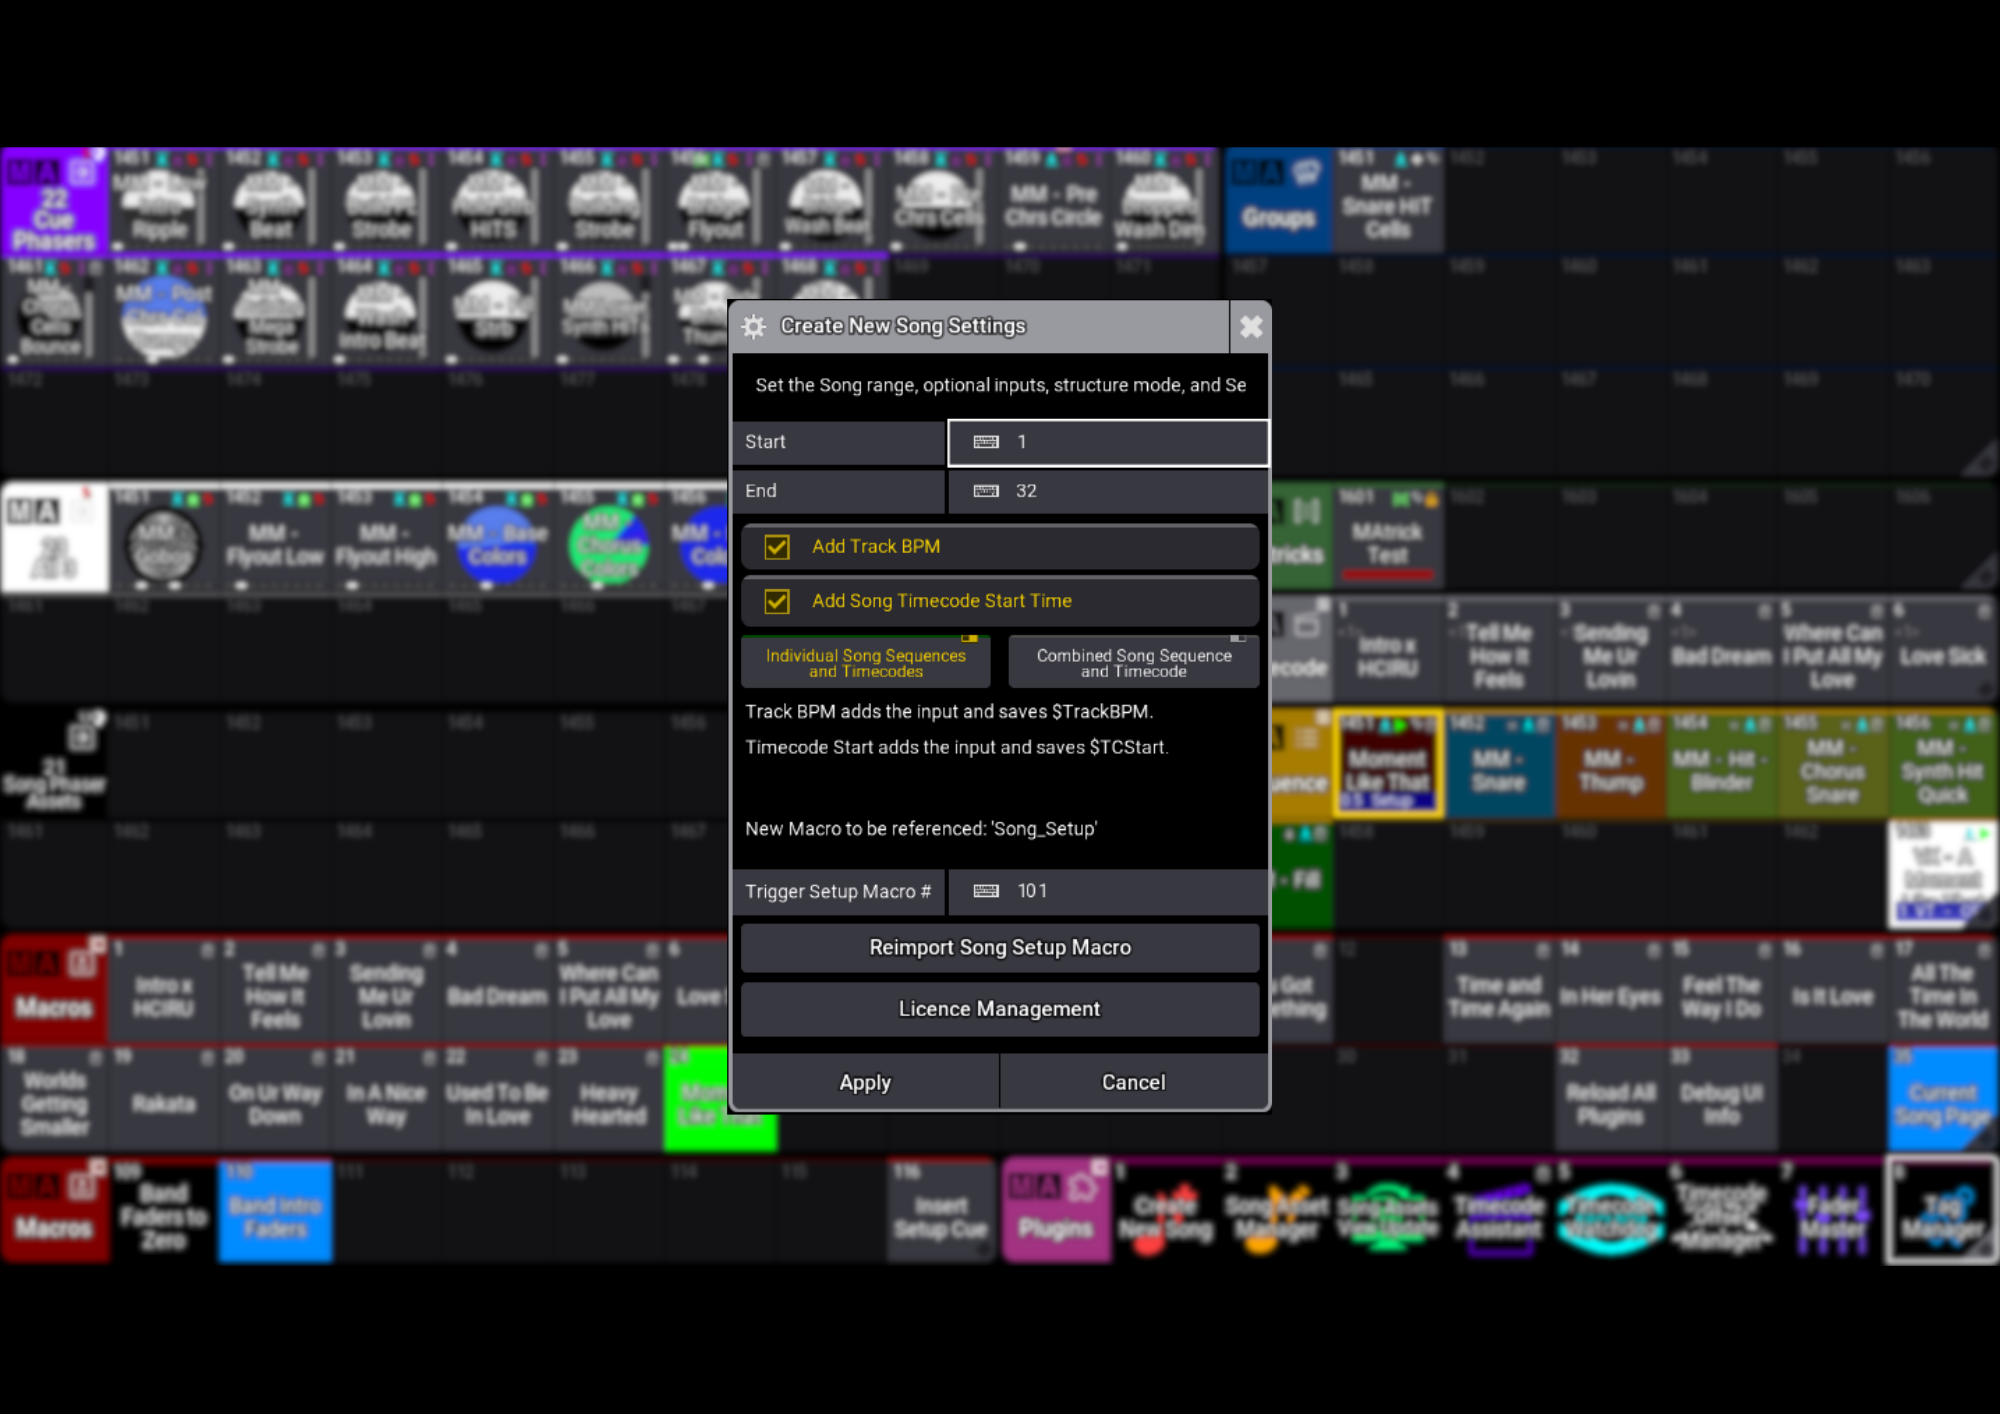Open the Timecode Assistant plugin
Image resolution: width=2000 pixels, height=1414 pixels.
pos(1499,1213)
